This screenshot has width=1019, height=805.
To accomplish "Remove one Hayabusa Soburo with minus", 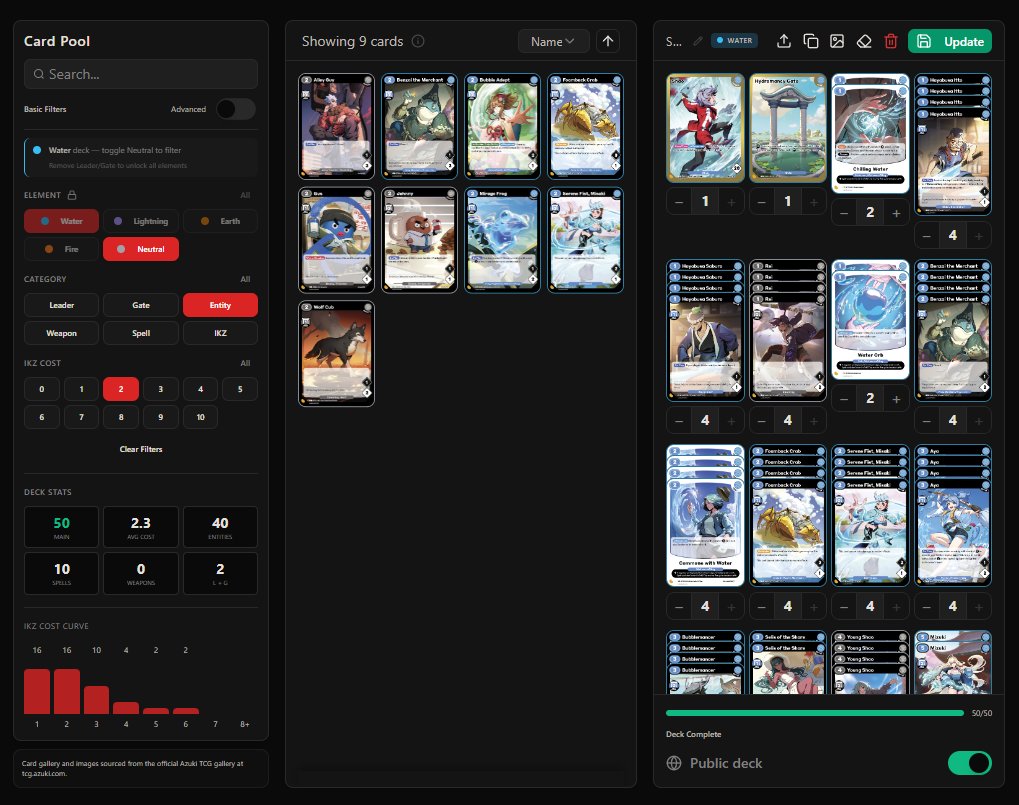I will pos(679,421).
